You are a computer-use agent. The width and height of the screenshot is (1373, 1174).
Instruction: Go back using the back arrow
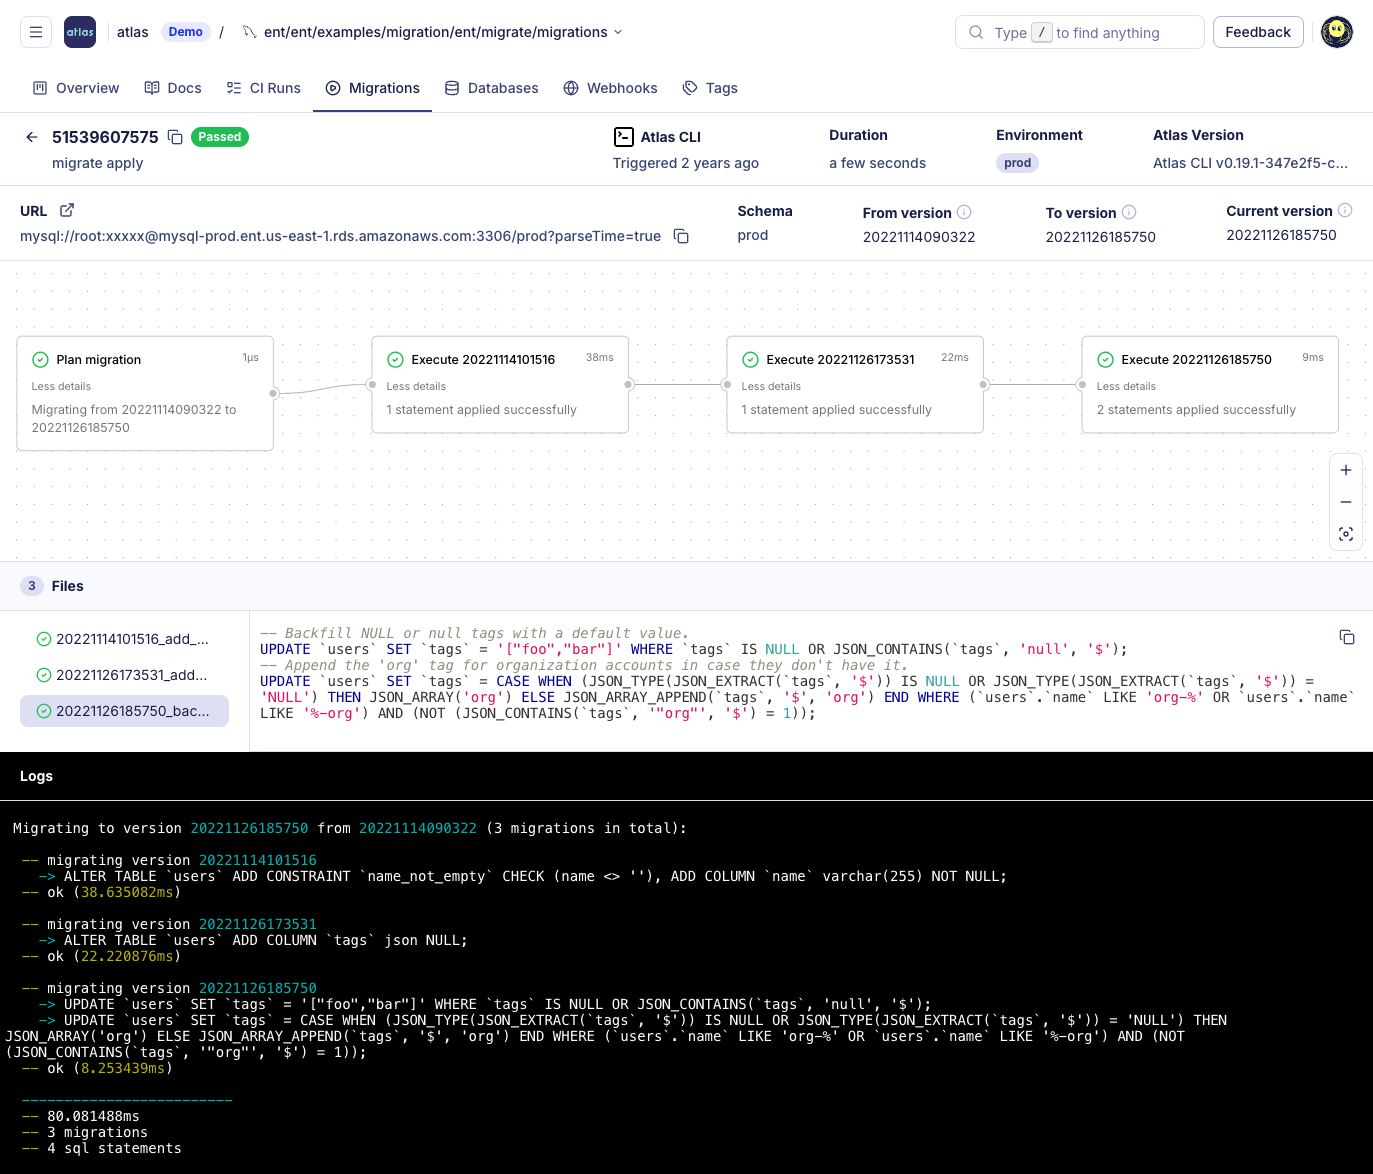click(x=31, y=137)
